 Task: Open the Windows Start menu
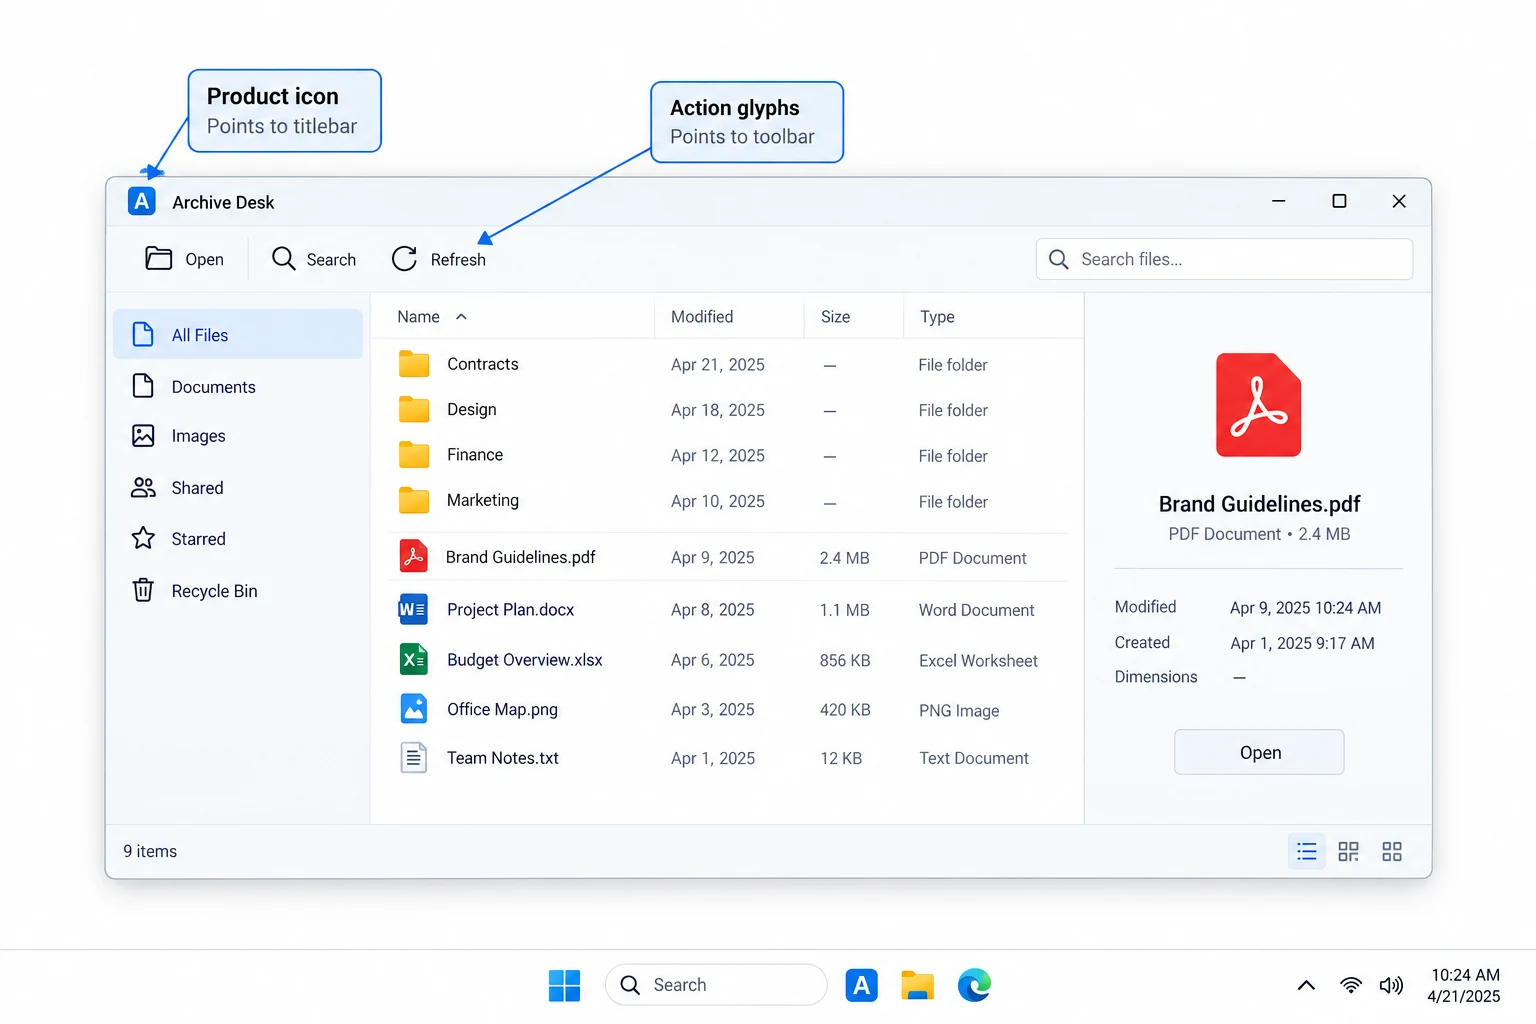pyautogui.click(x=564, y=985)
